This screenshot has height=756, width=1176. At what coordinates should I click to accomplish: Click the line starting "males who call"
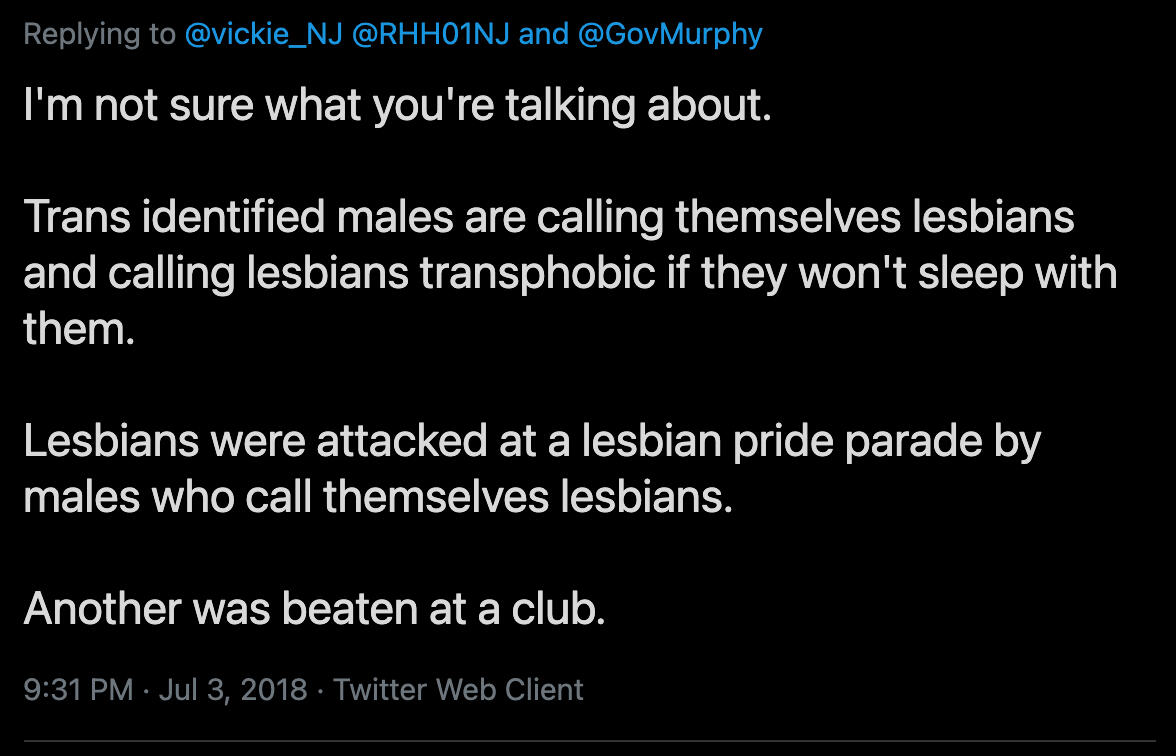point(378,497)
